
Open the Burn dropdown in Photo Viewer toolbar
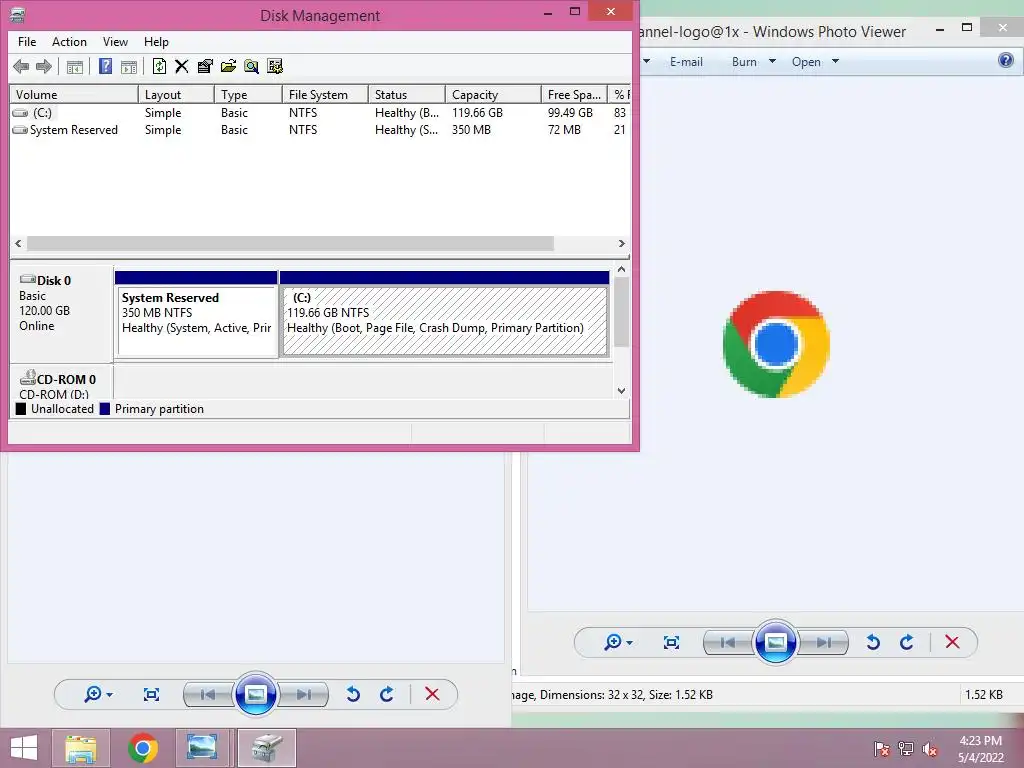click(754, 62)
